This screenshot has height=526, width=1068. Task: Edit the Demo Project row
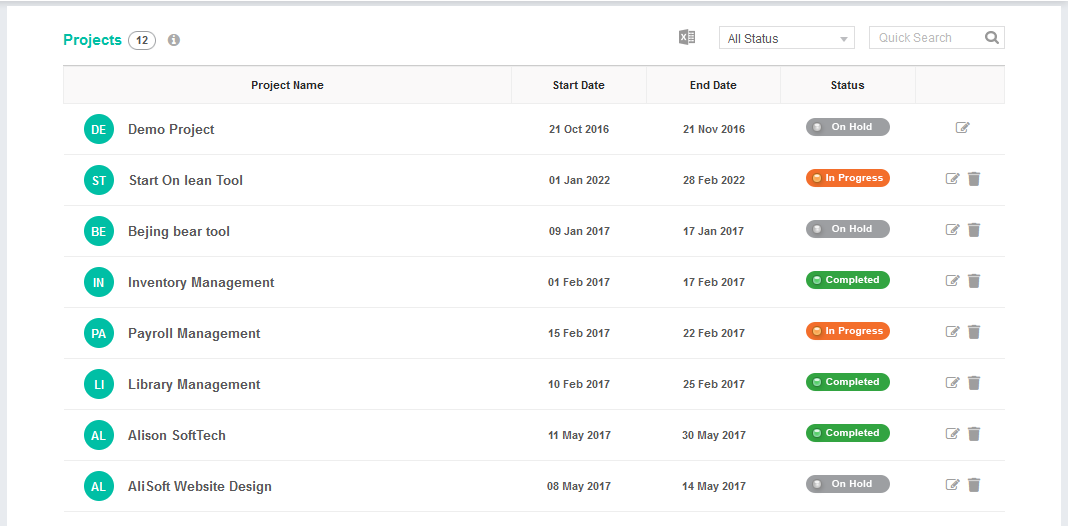[962, 128]
